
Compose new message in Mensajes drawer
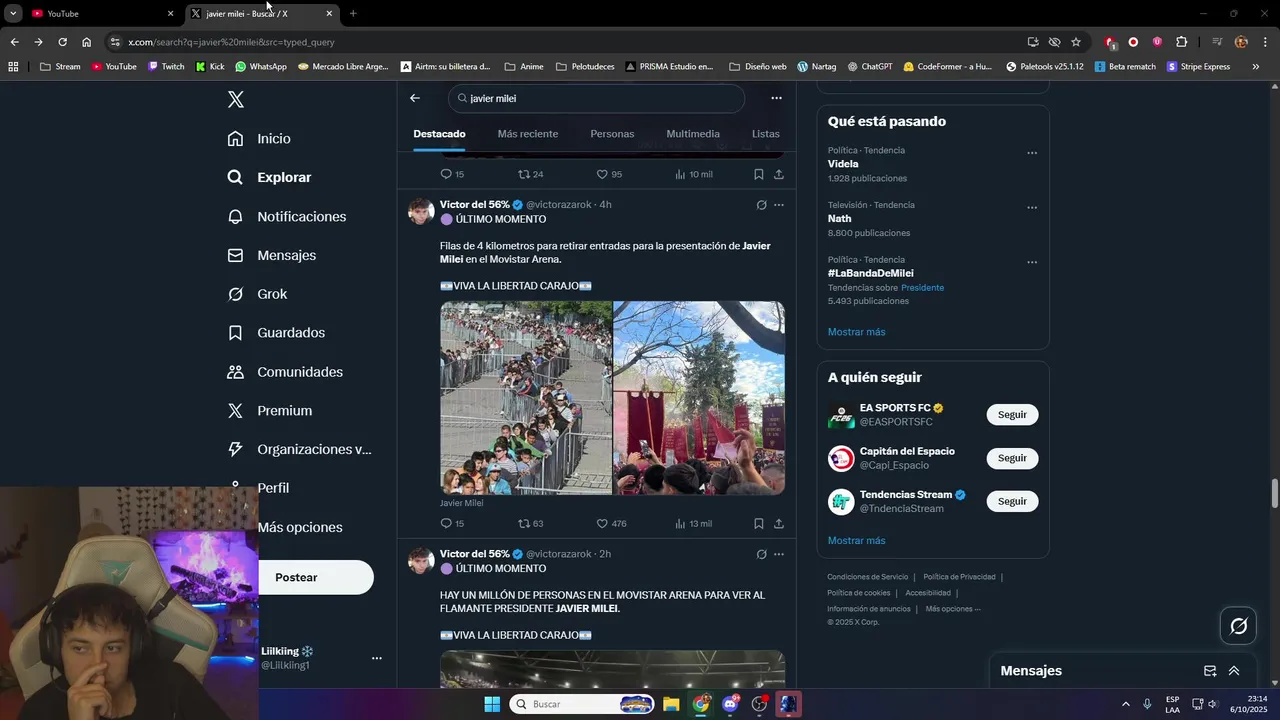pos(1210,671)
